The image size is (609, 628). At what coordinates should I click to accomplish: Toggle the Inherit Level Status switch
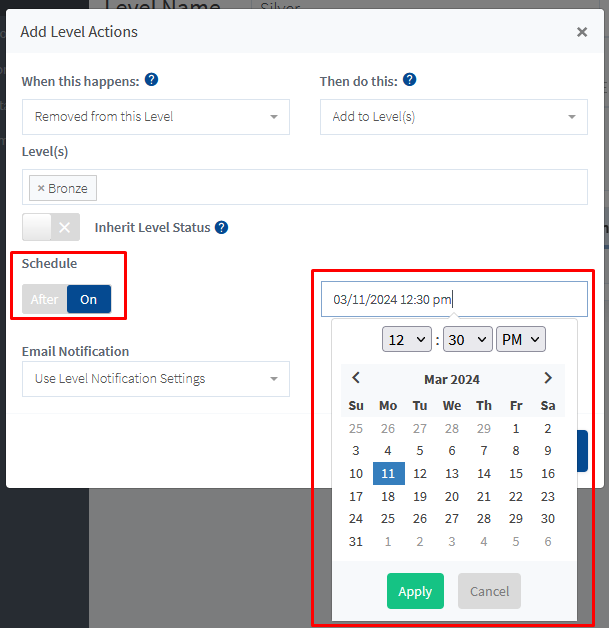point(51,227)
